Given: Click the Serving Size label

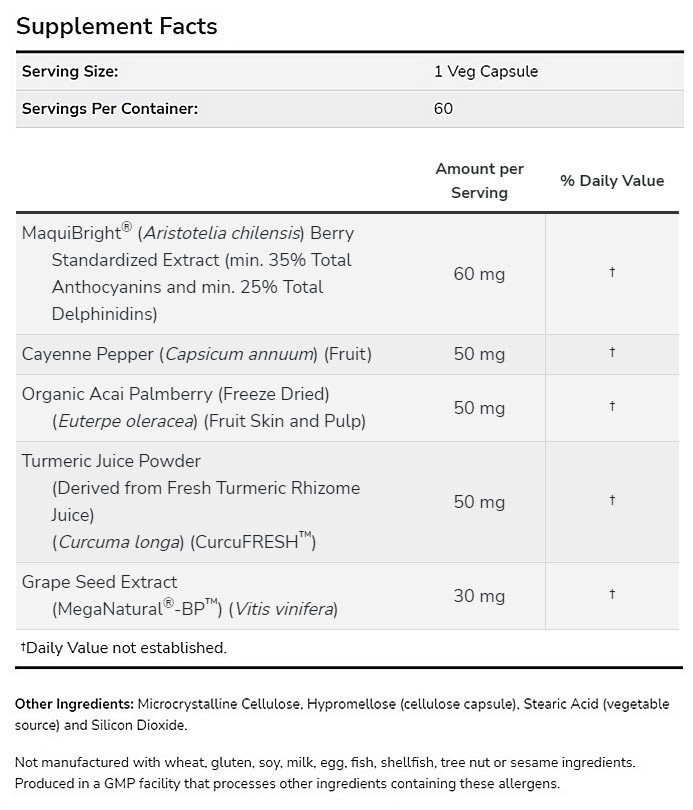Looking at the screenshot, I should pos(70,71).
